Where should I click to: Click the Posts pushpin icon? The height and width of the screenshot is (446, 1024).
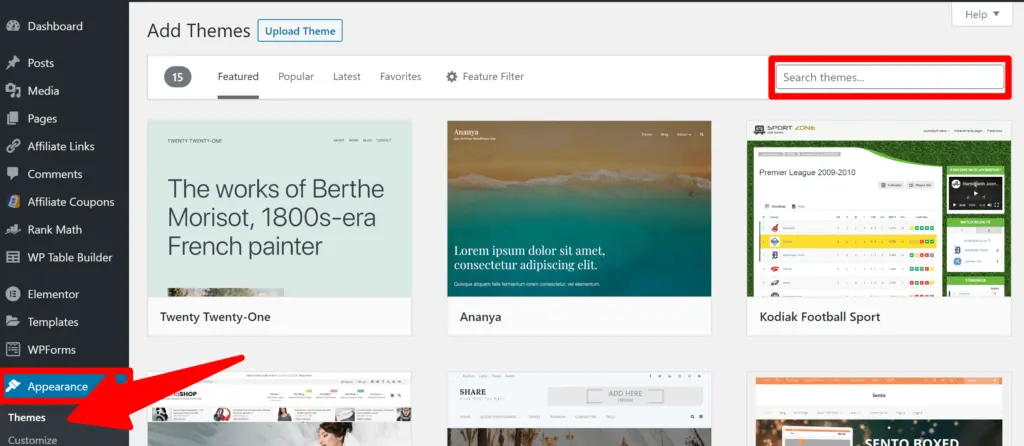coord(12,63)
